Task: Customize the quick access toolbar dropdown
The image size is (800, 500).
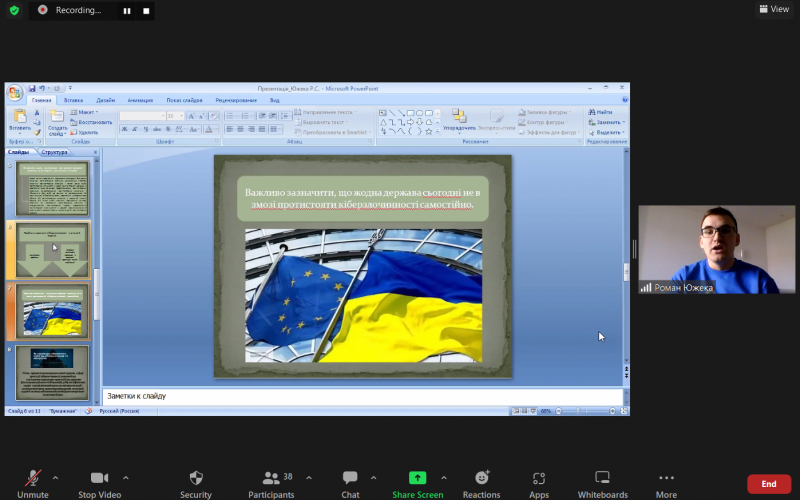Action: [70, 88]
